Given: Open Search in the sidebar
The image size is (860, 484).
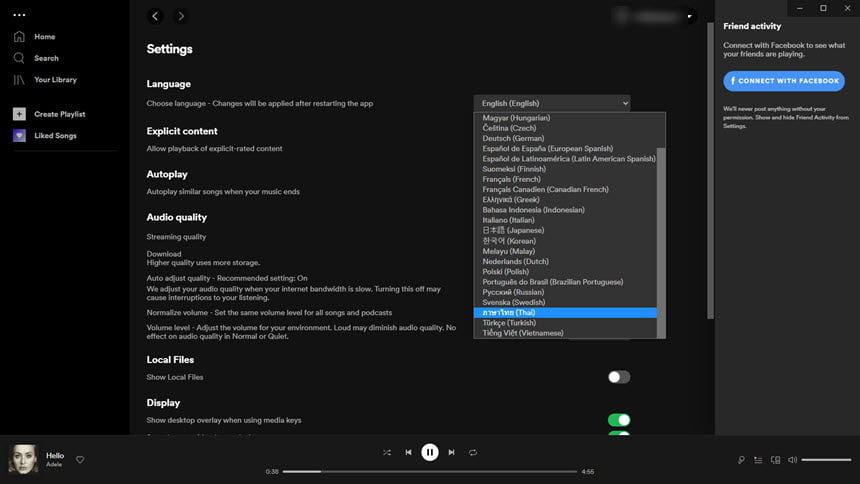Looking at the screenshot, I should tap(46, 58).
